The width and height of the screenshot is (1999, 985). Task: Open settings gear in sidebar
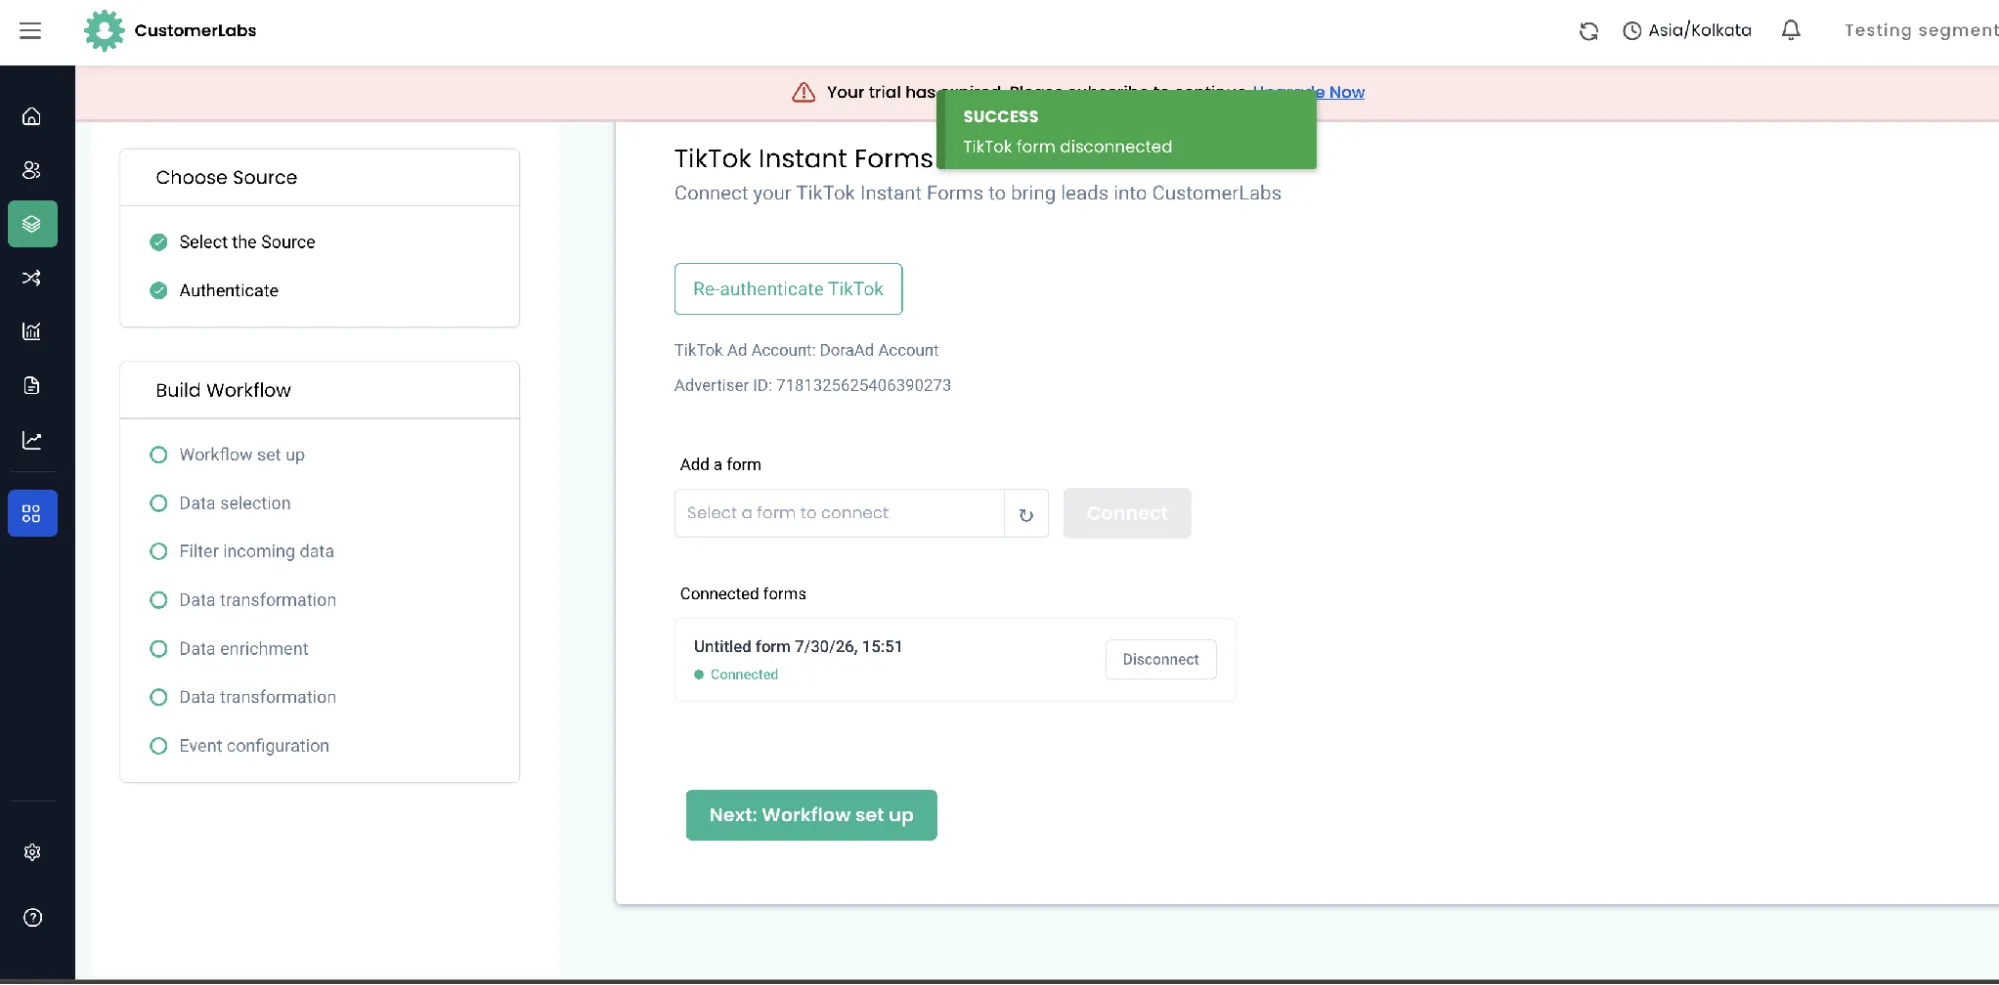coord(32,852)
